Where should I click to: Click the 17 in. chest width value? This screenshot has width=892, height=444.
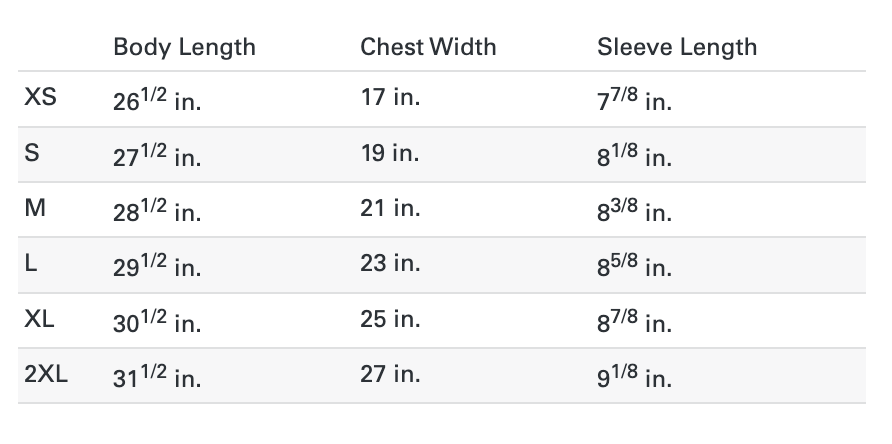tap(390, 97)
